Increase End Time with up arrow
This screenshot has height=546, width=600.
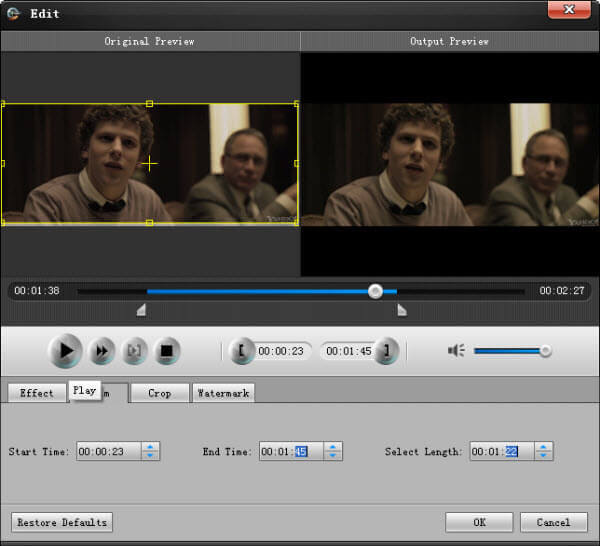coord(333,447)
